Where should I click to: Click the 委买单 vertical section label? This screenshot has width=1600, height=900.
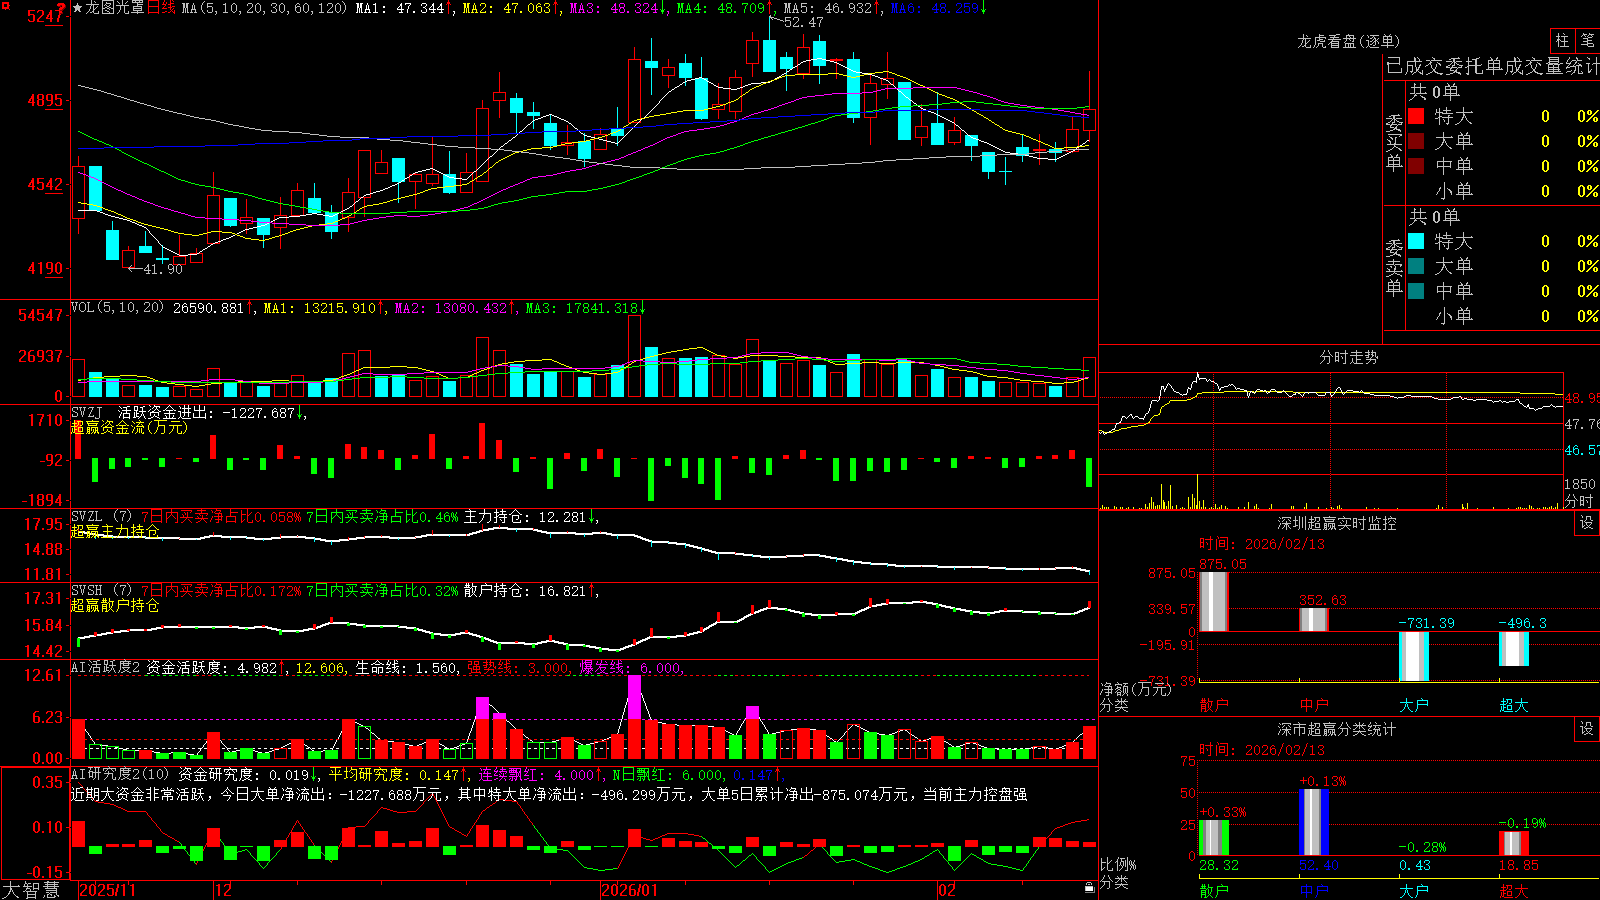pos(1394,142)
